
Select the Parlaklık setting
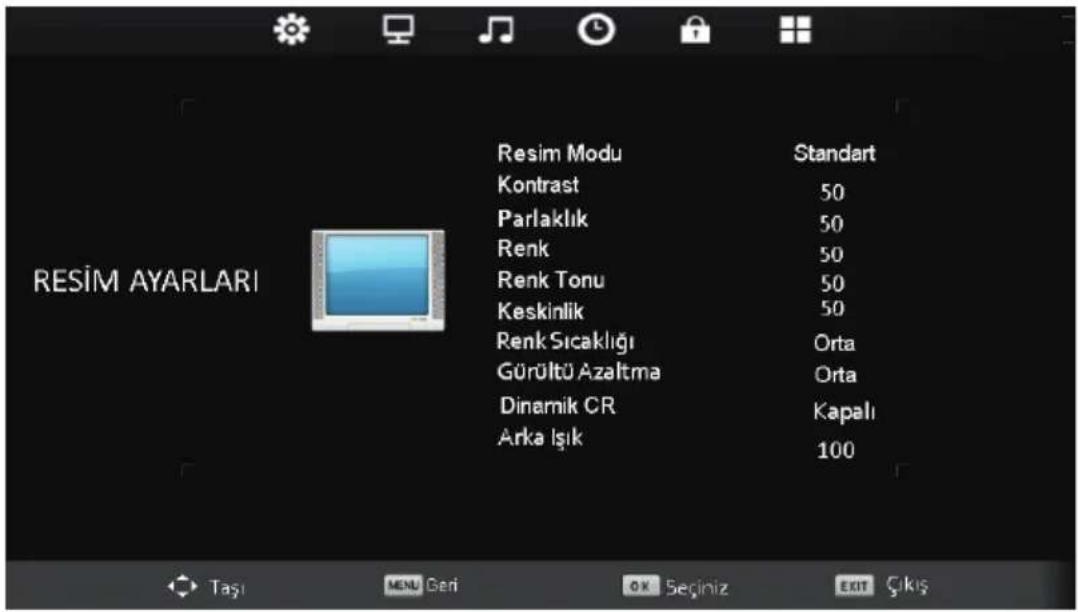(x=542, y=219)
